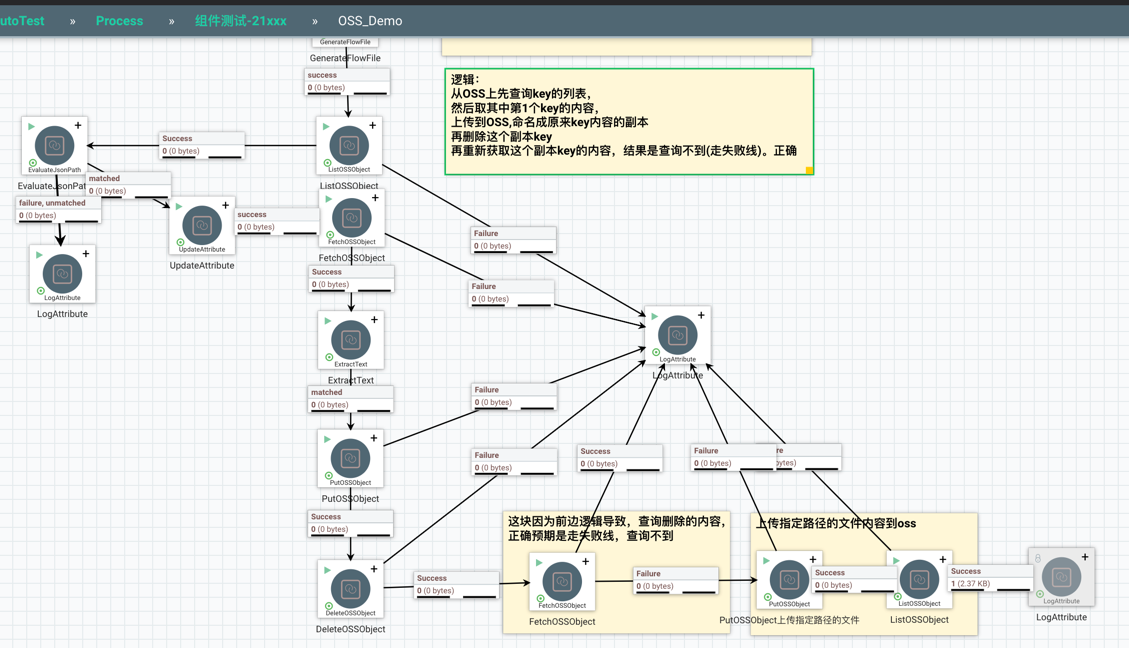Select the greyed-out LogAttribute processor at far right
This screenshot has width=1129, height=648.
[x=1061, y=577]
